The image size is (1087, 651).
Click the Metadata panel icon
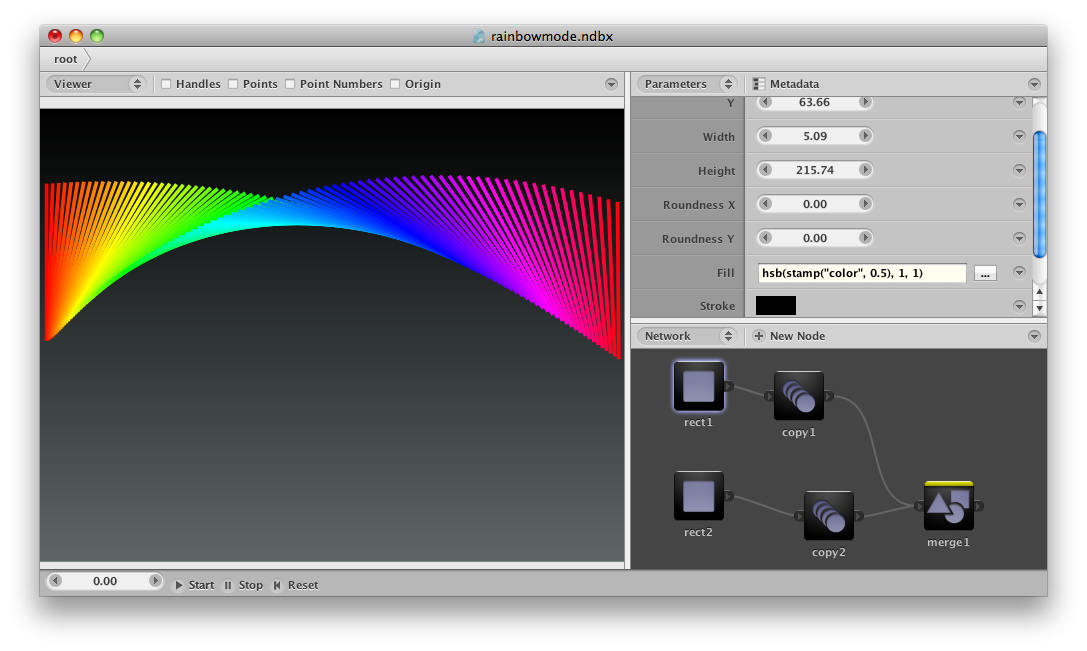tap(758, 84)
